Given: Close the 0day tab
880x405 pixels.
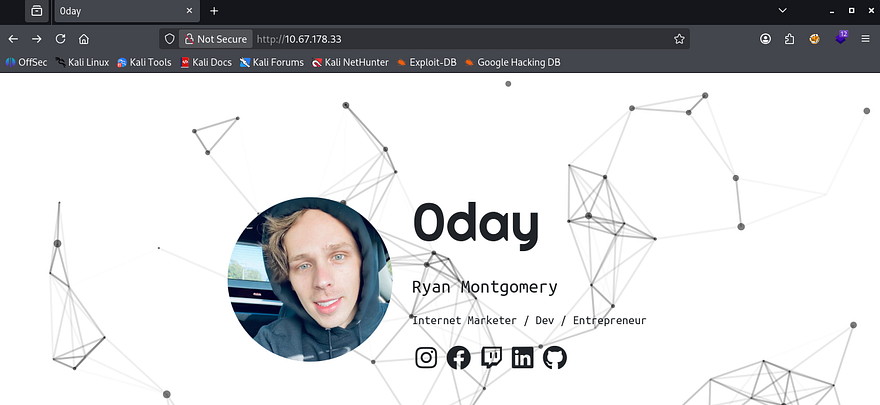Looking at the screenshot, I should (x=189, y=11).
